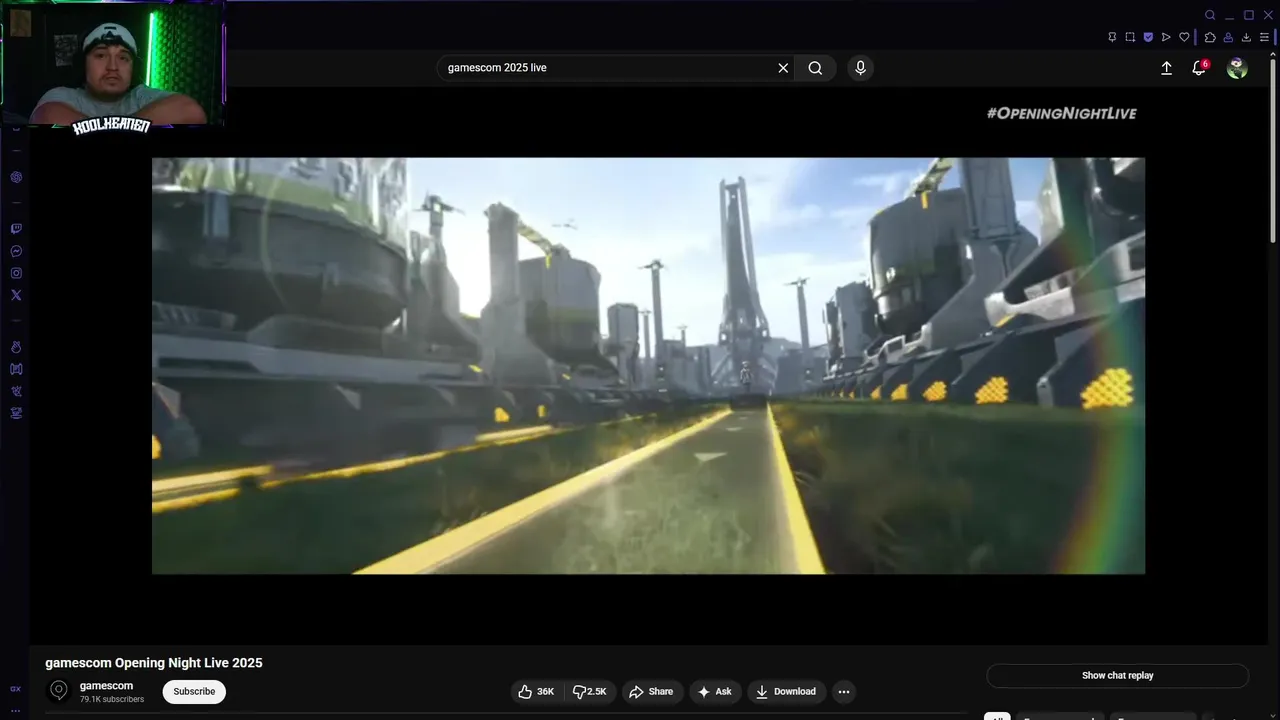Click the pin icon in browser toolbar
The height and width of the screenshot is (720, 1280).
tap(1112, 37)
